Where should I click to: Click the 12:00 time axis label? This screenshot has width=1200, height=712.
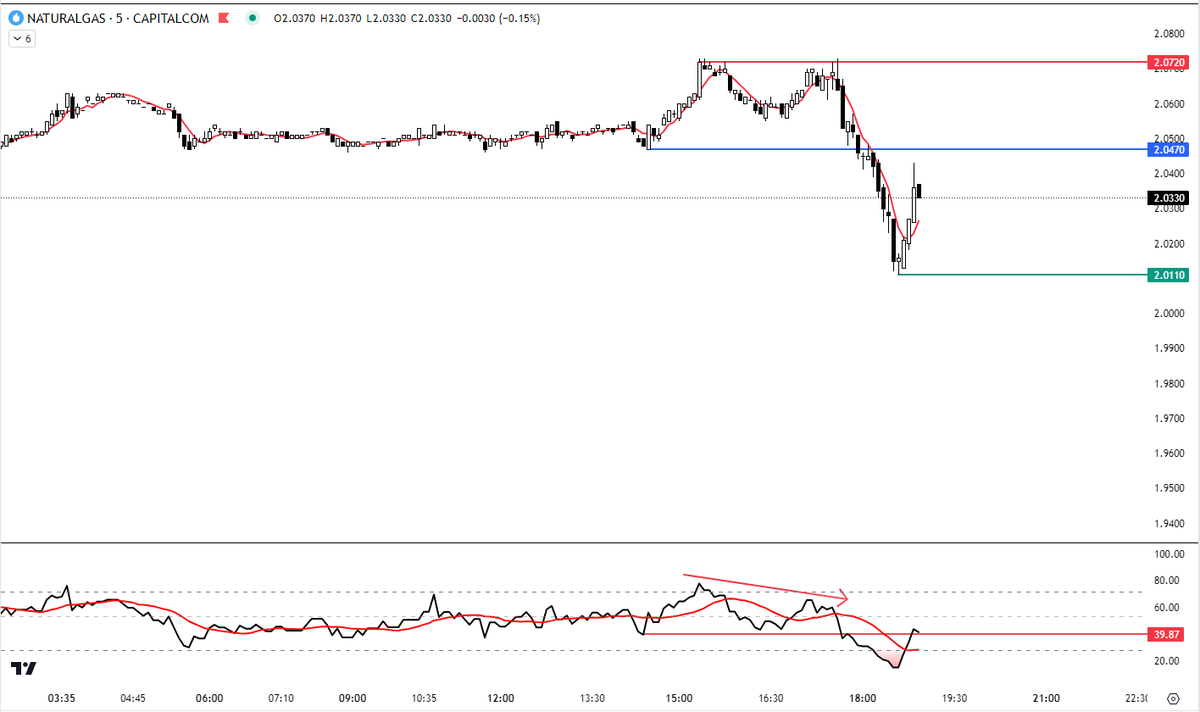pos(501,699)
